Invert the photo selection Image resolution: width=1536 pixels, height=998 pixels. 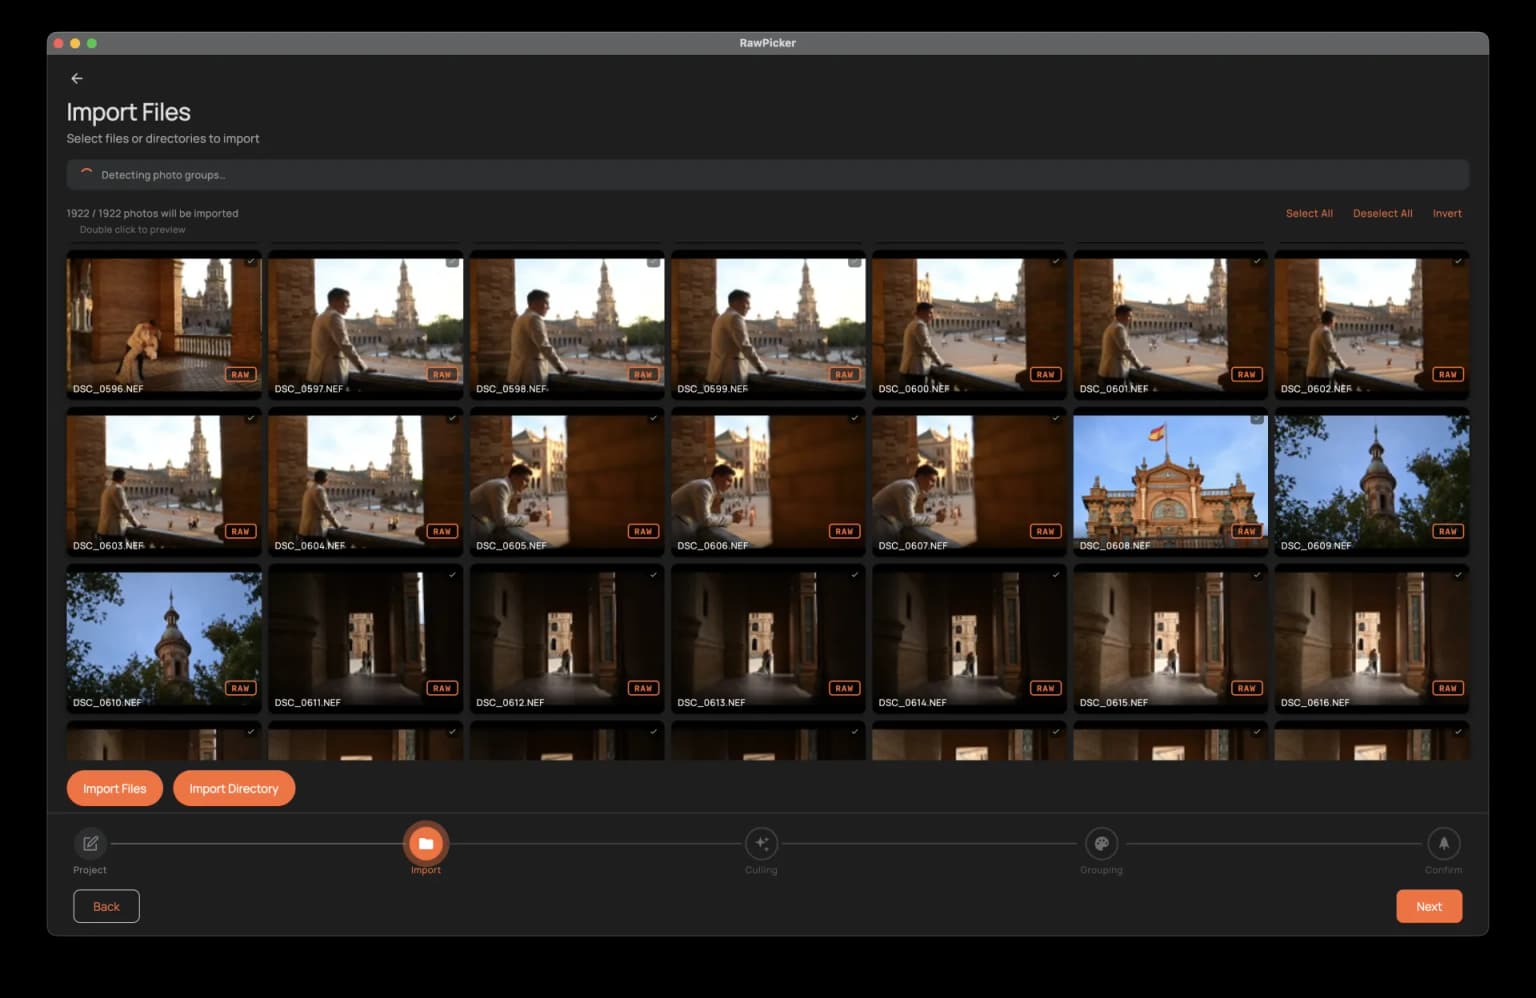click(x=1446, y=213)
